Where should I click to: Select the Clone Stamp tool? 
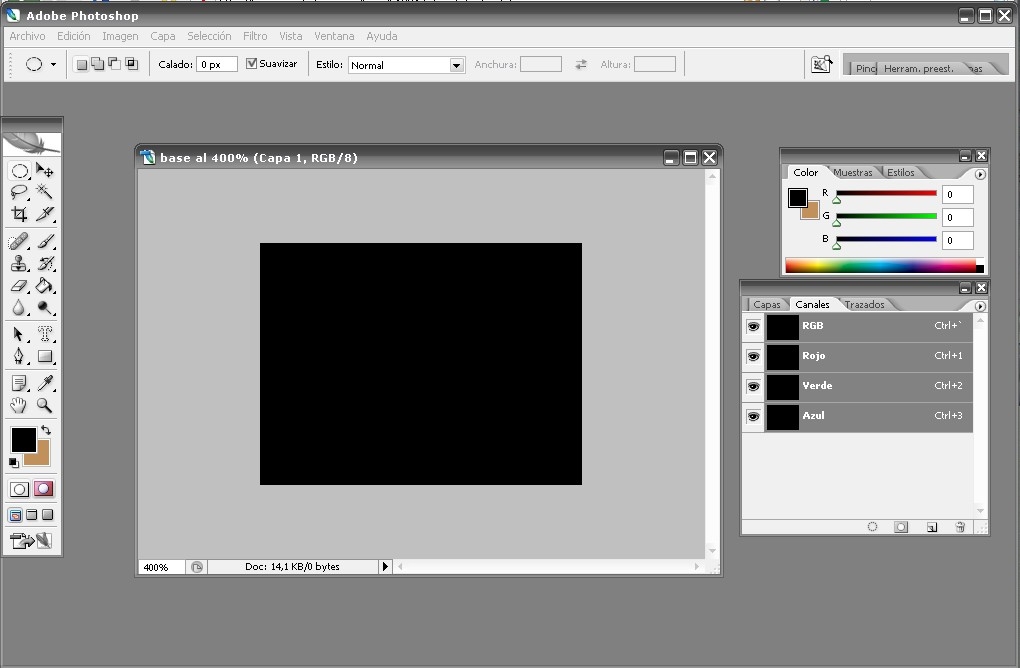click(x=20, y=263)
